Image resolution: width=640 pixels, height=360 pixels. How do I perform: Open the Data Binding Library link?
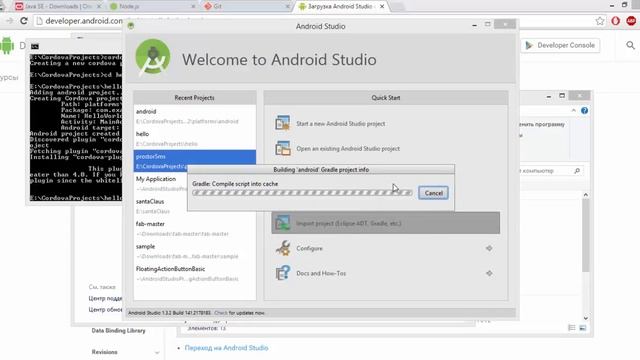[x=118, y=331]
